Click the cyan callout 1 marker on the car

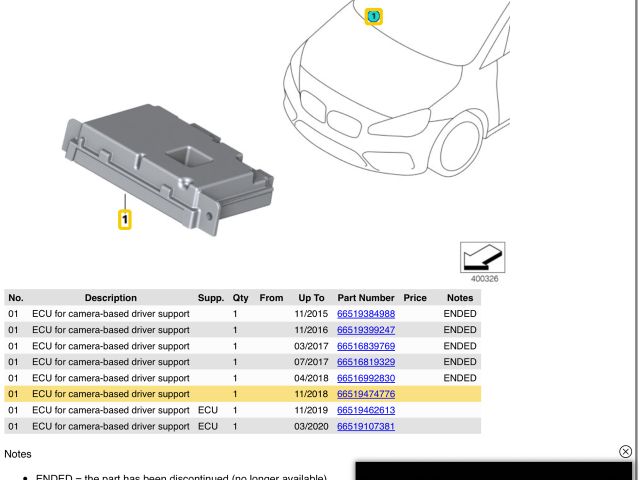pyautogui.click(x=373, y=16)
